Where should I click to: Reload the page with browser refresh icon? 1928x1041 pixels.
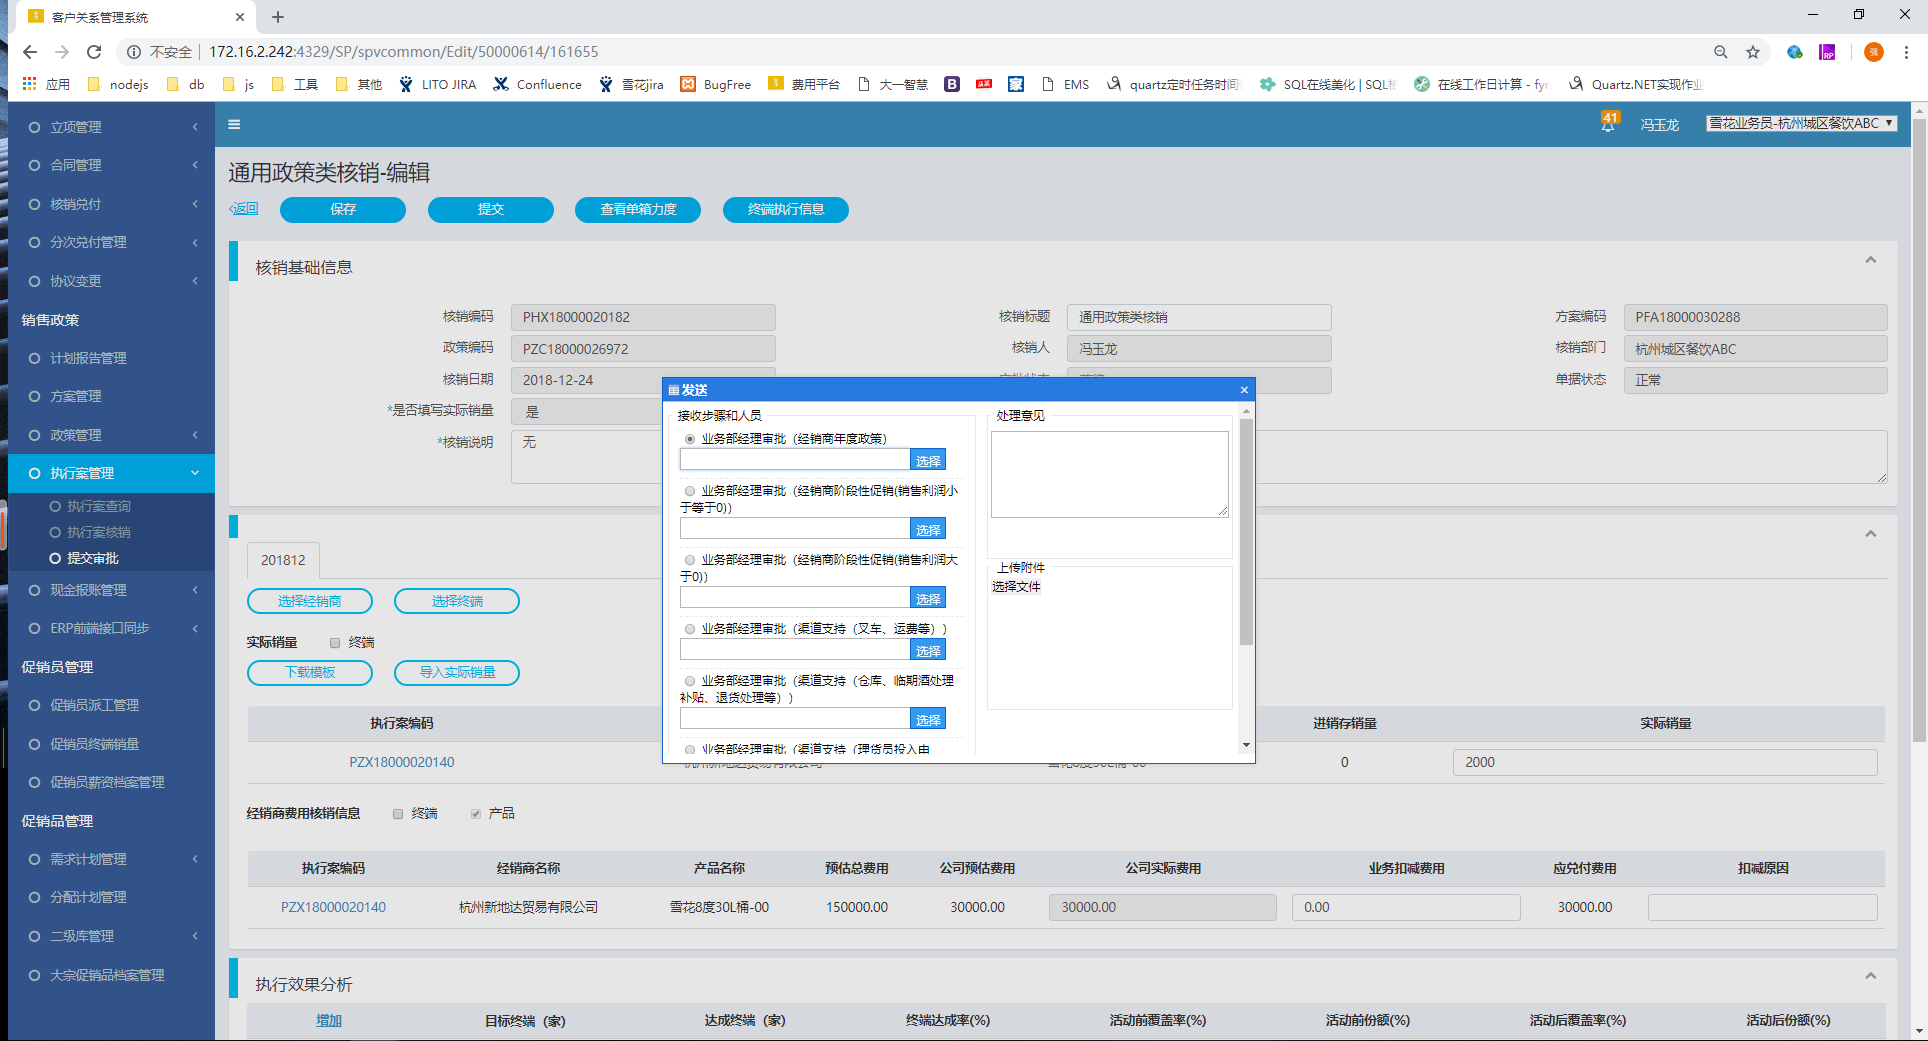tap(94, 52)
